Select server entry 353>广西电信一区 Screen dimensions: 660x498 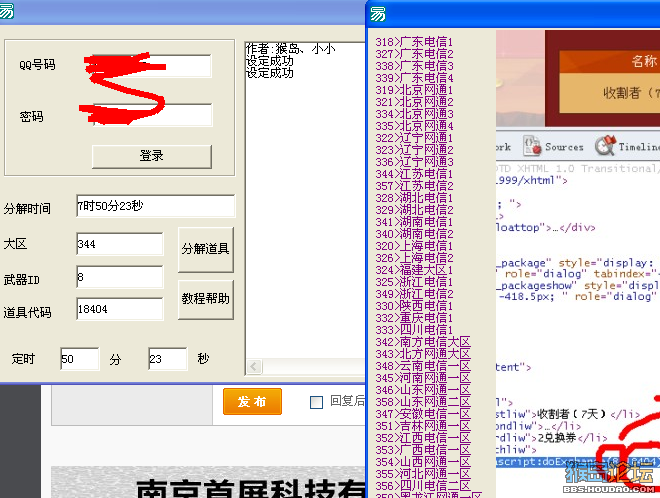[x=423, y=450]
